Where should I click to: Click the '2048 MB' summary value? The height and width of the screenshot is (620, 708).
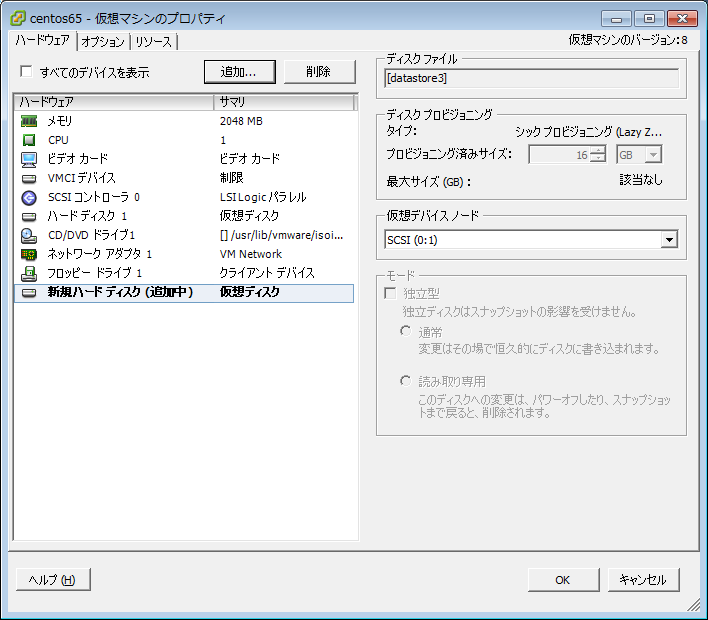tap(241, 121)
